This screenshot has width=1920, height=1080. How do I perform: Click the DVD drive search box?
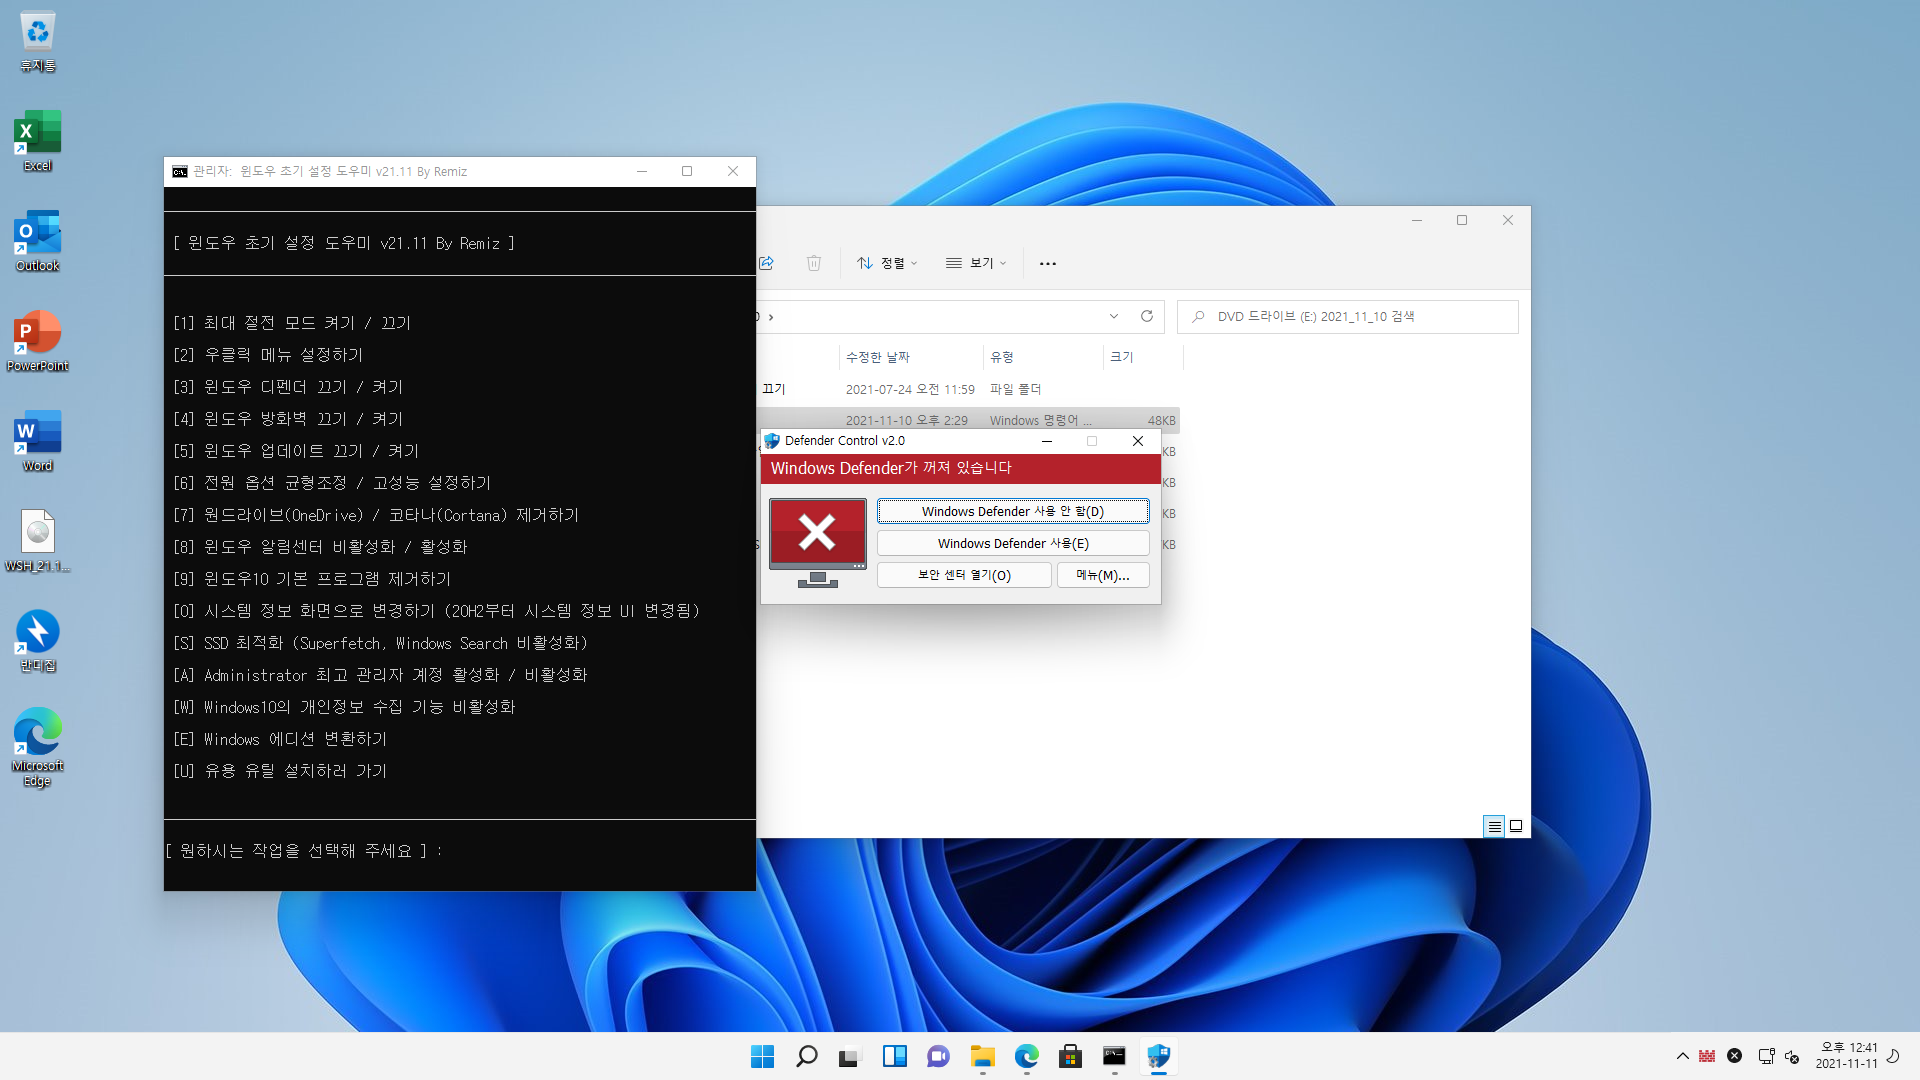pyautogui.click(x=1348, y=316)
